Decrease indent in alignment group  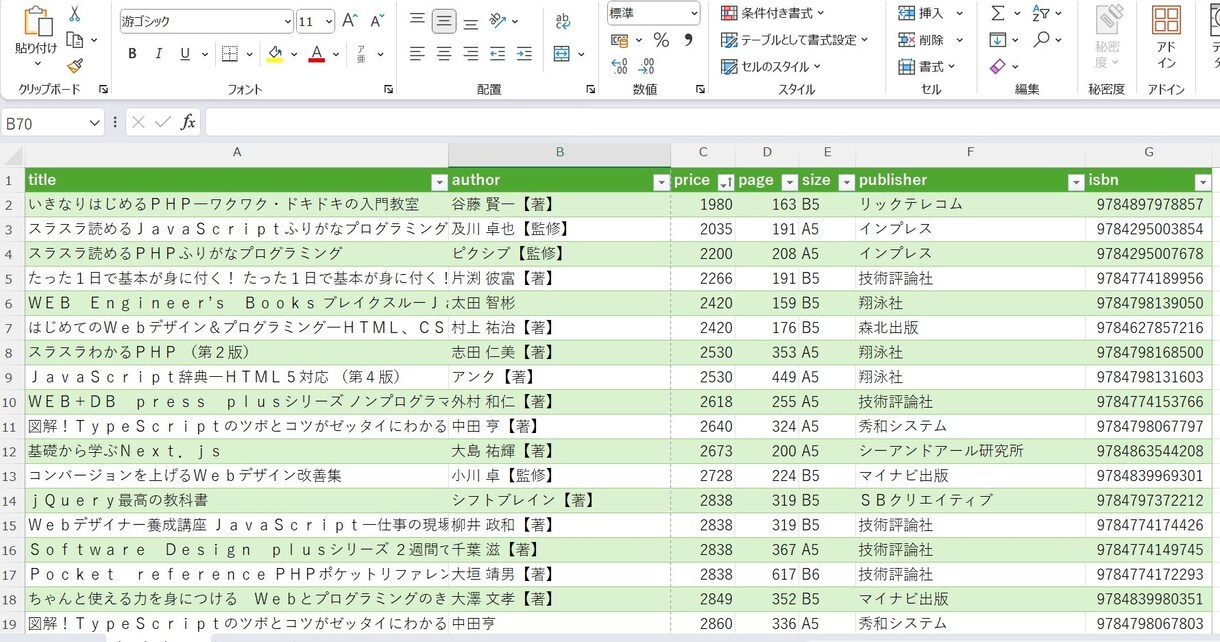pyautogui.click(x=497, y=54)
